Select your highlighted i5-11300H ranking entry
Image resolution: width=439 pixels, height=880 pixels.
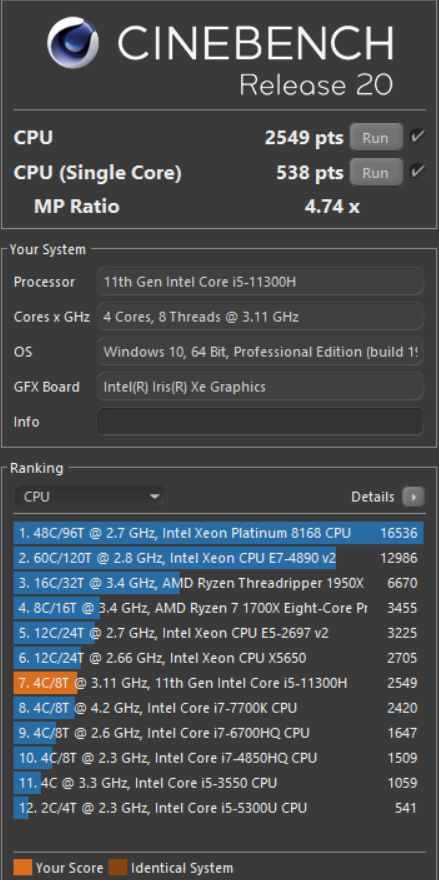(x=218, y=683)
